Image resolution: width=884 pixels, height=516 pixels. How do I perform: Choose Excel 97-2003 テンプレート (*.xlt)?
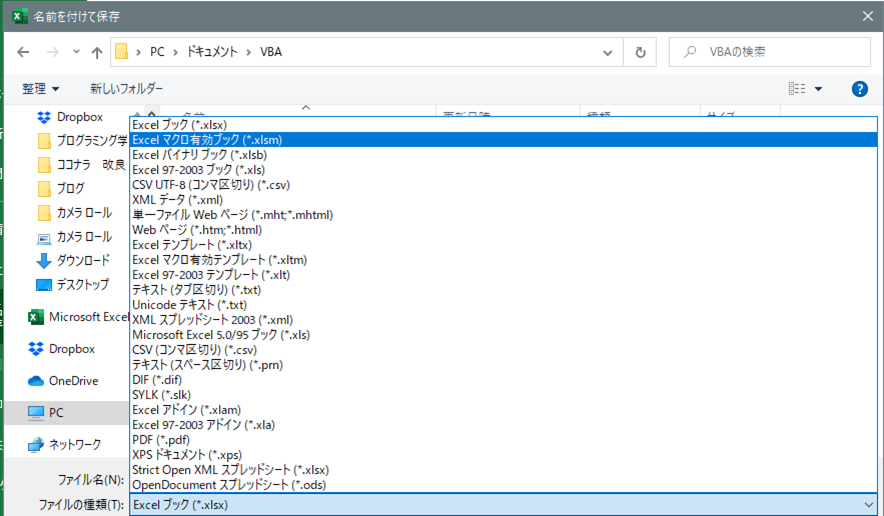503,275
